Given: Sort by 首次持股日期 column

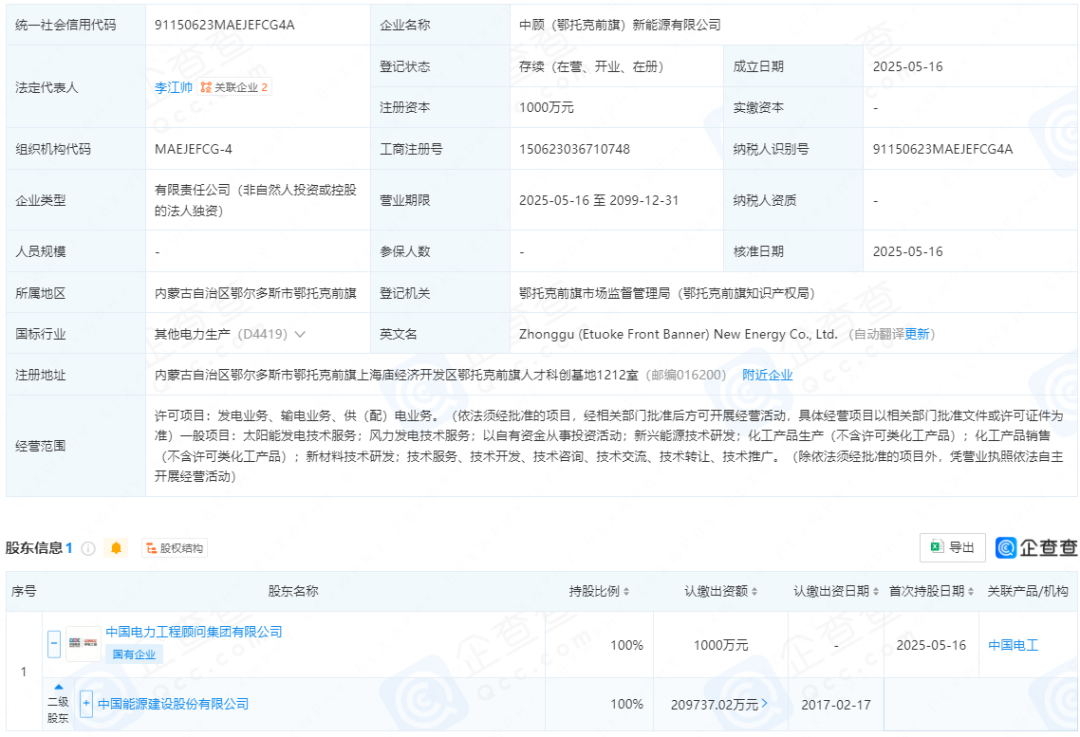Looking at the screenshot, I should (971, 591).
